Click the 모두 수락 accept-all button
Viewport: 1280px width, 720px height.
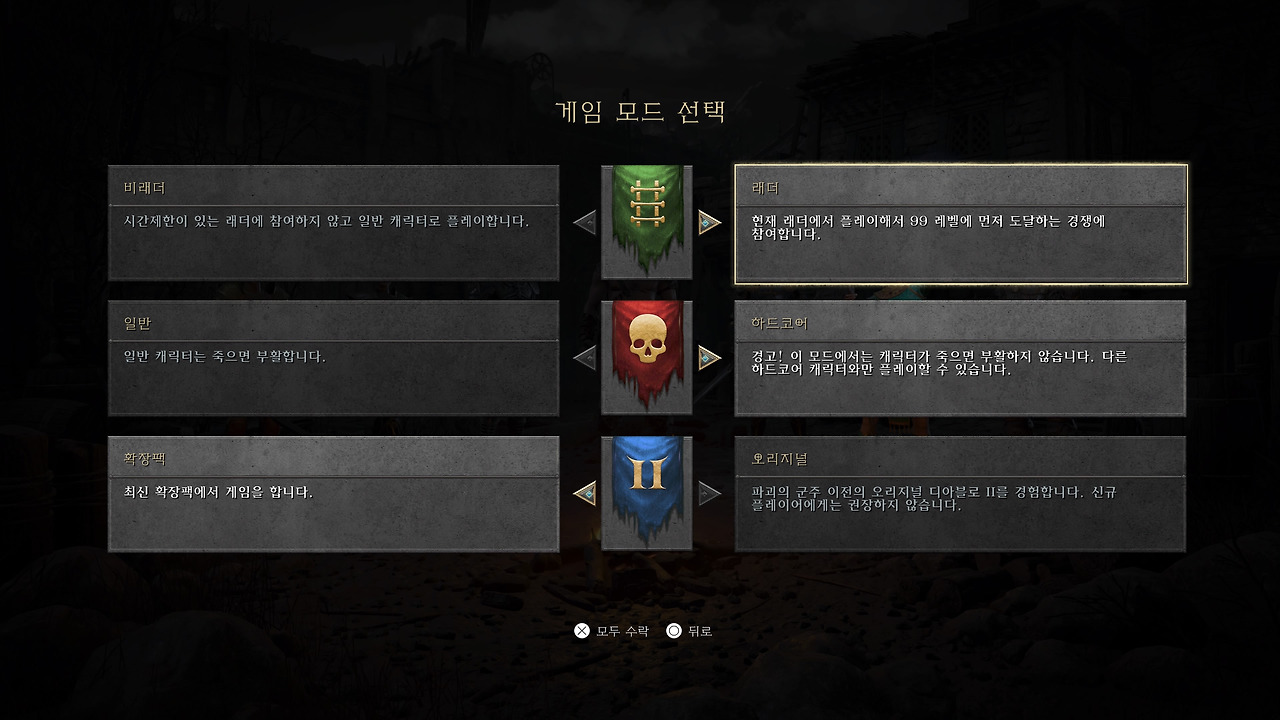tap(611, 631)
